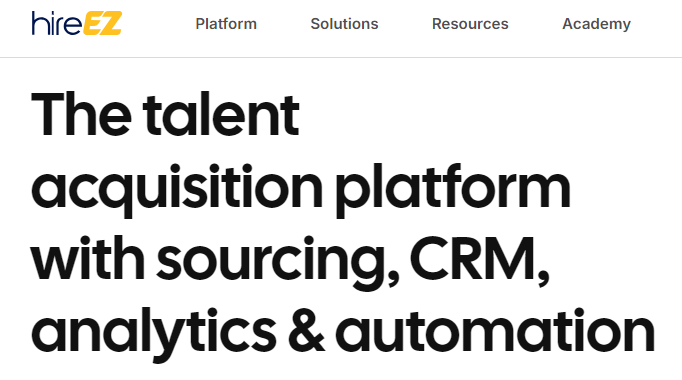Click the word 'The' starting the headline
Image resolution: width=682 pixels, height=380 pixels.
coord(81,115)
